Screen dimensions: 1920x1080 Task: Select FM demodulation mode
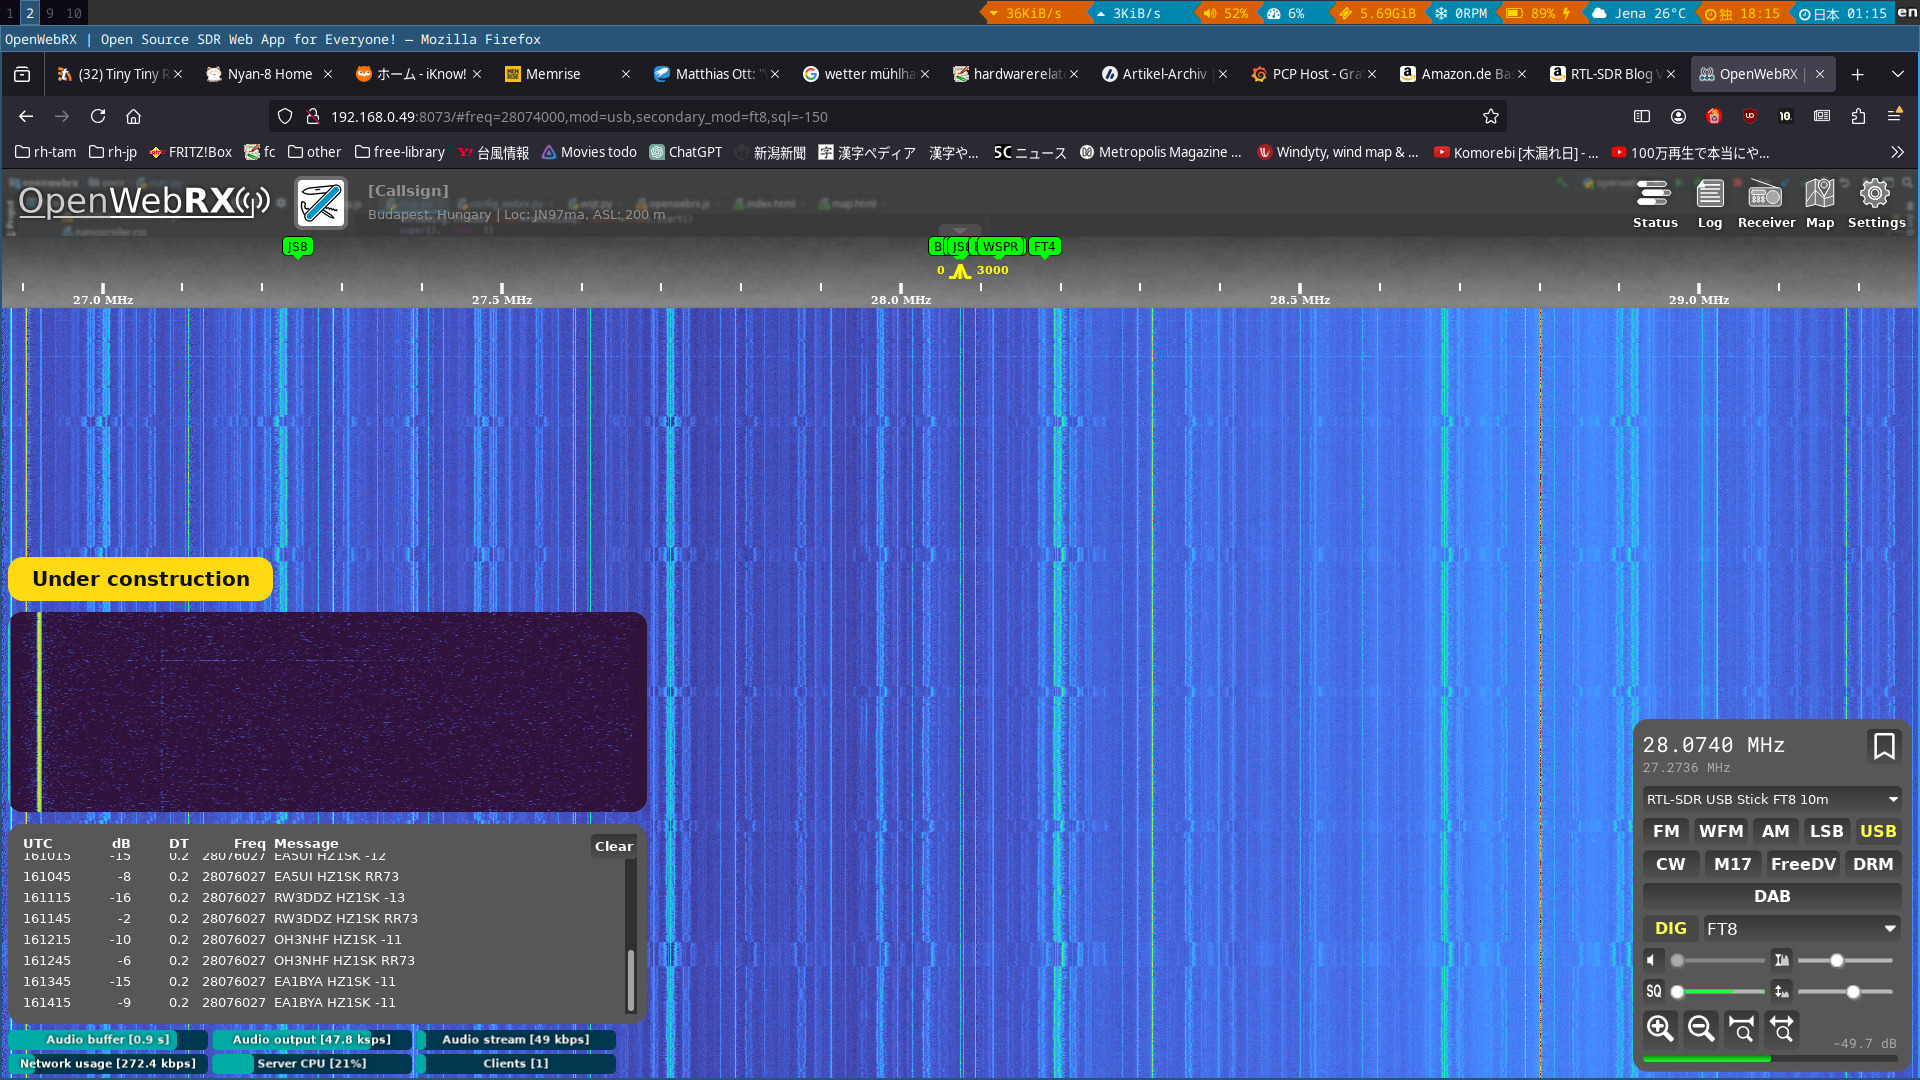coord(1666,831)
